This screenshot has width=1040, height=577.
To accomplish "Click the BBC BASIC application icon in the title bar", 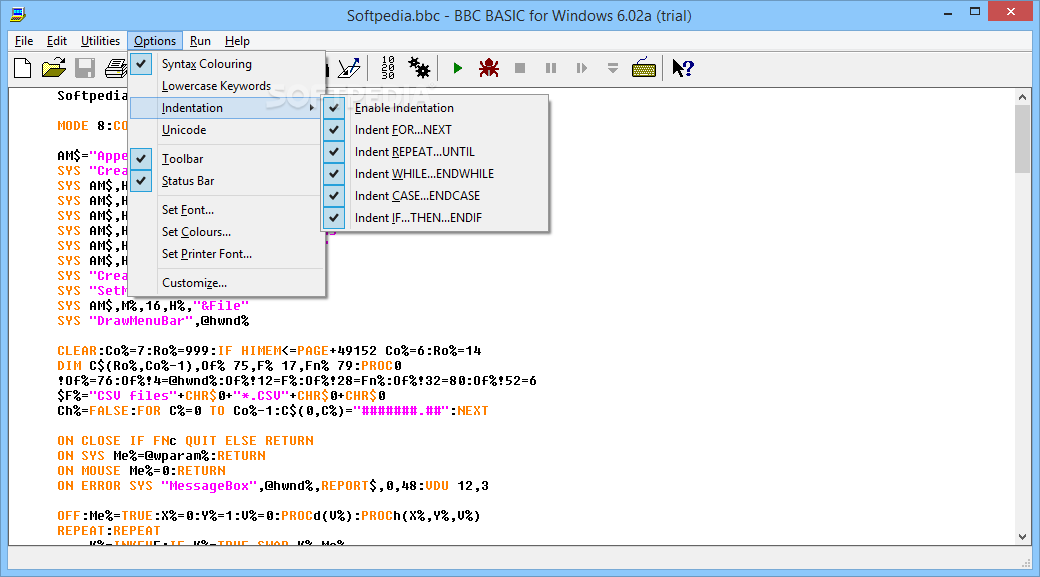I will [x=18, y=15].
